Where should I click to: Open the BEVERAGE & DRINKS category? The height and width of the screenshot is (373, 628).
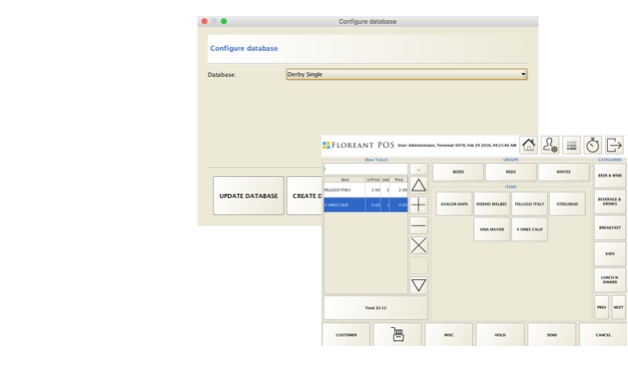click(x=610, y=202)
